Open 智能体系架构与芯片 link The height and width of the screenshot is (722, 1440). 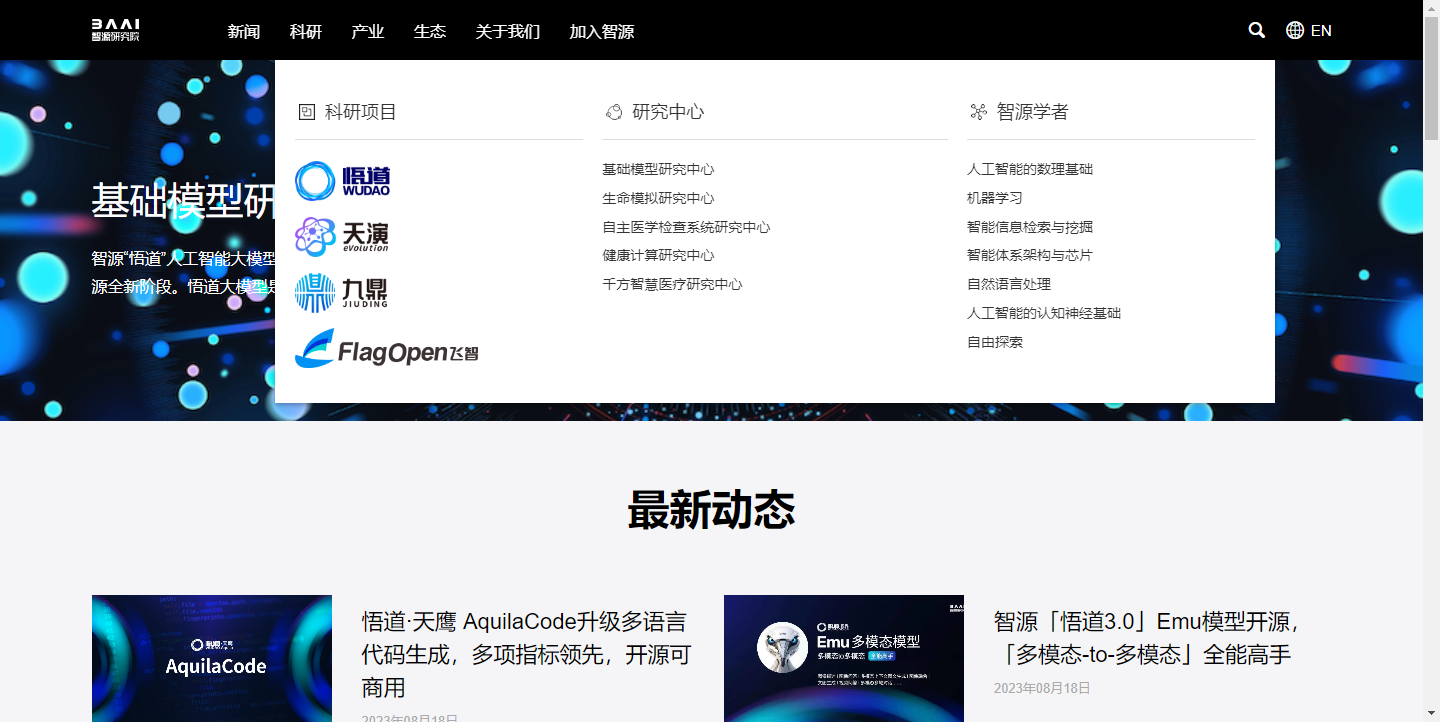click(1030, 255)
